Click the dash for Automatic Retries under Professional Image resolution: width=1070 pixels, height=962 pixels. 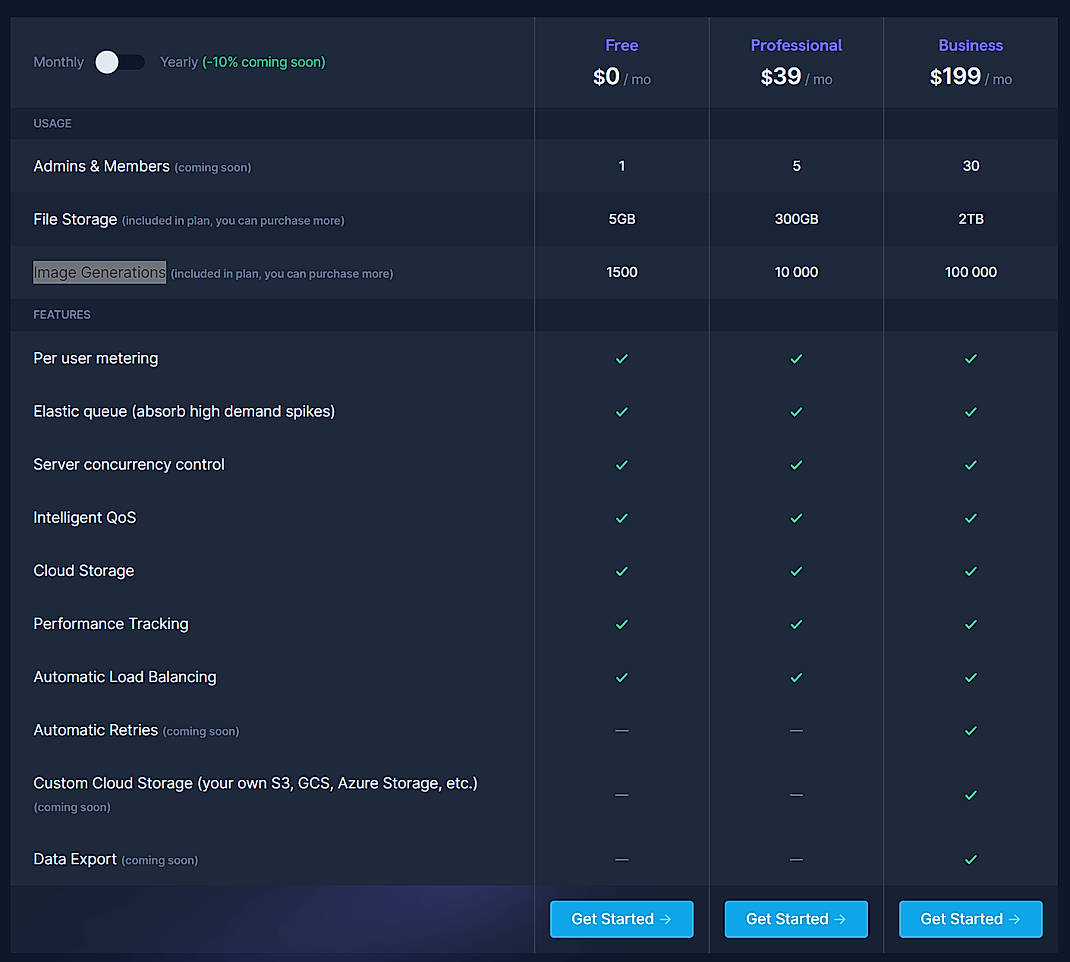coord(796,730)
